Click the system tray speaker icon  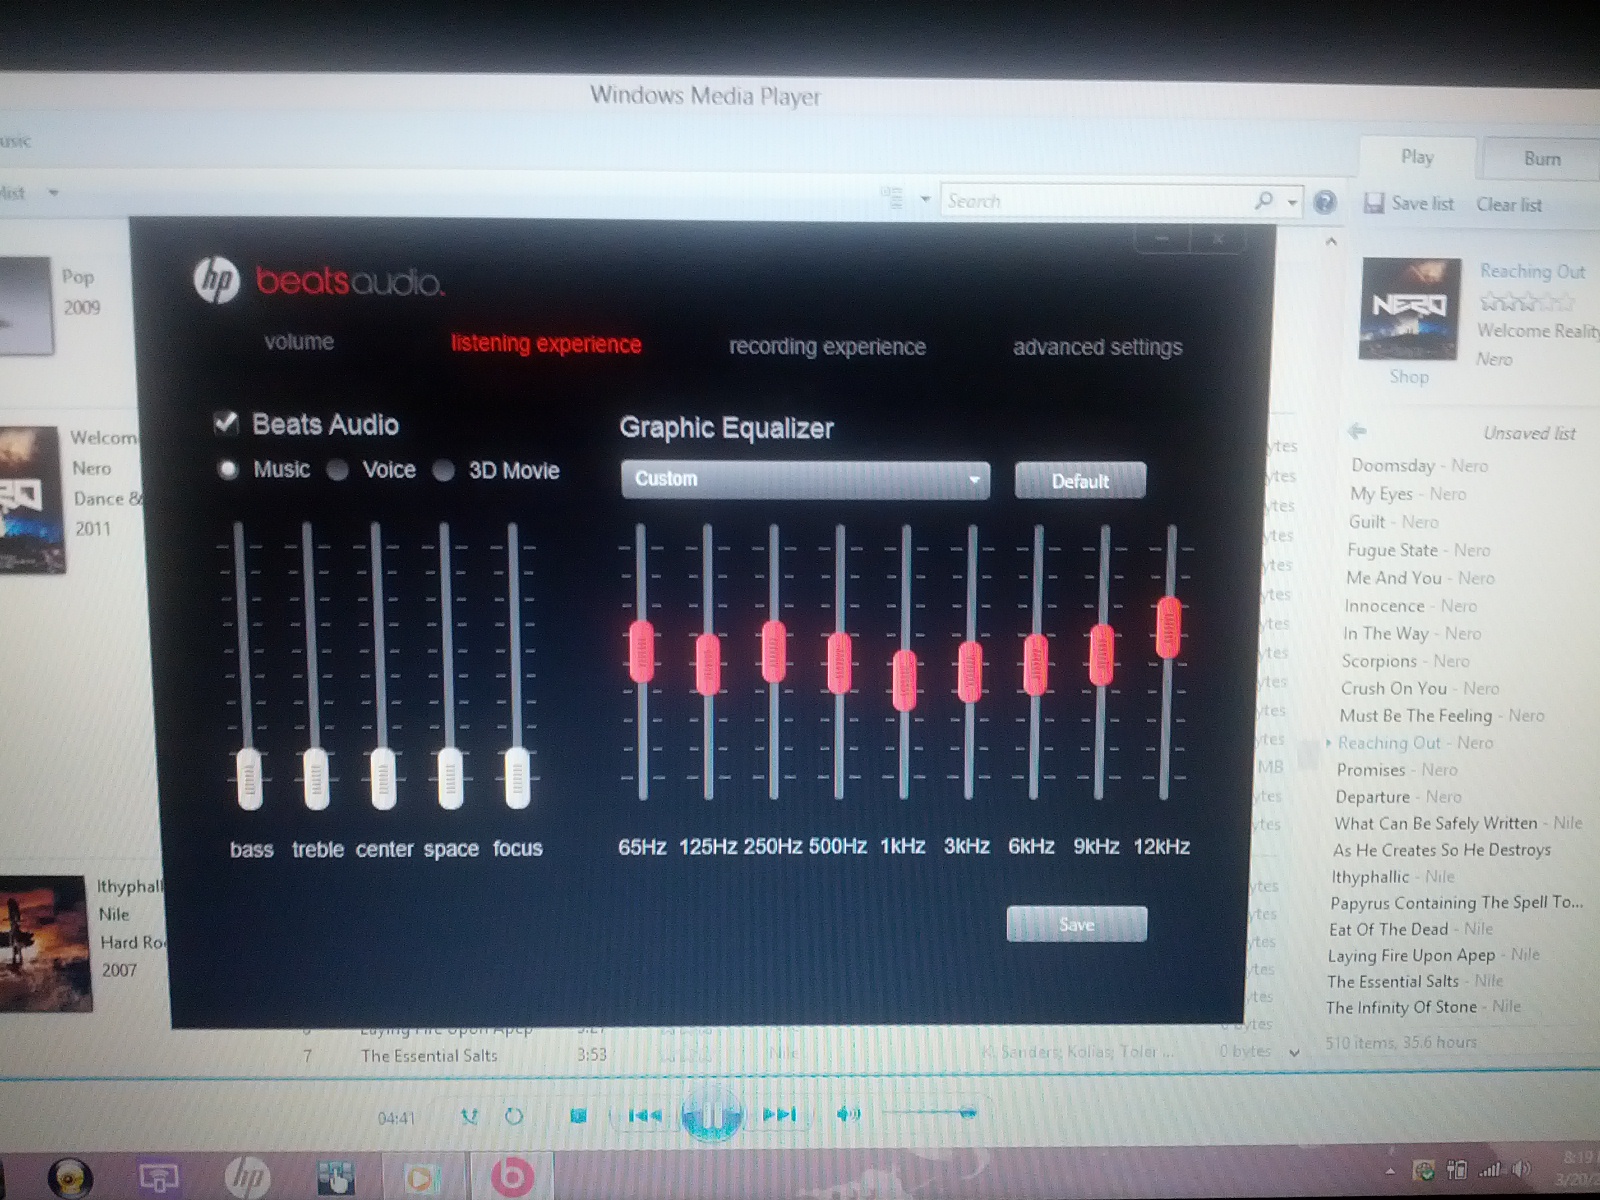coord(1521,1168)
